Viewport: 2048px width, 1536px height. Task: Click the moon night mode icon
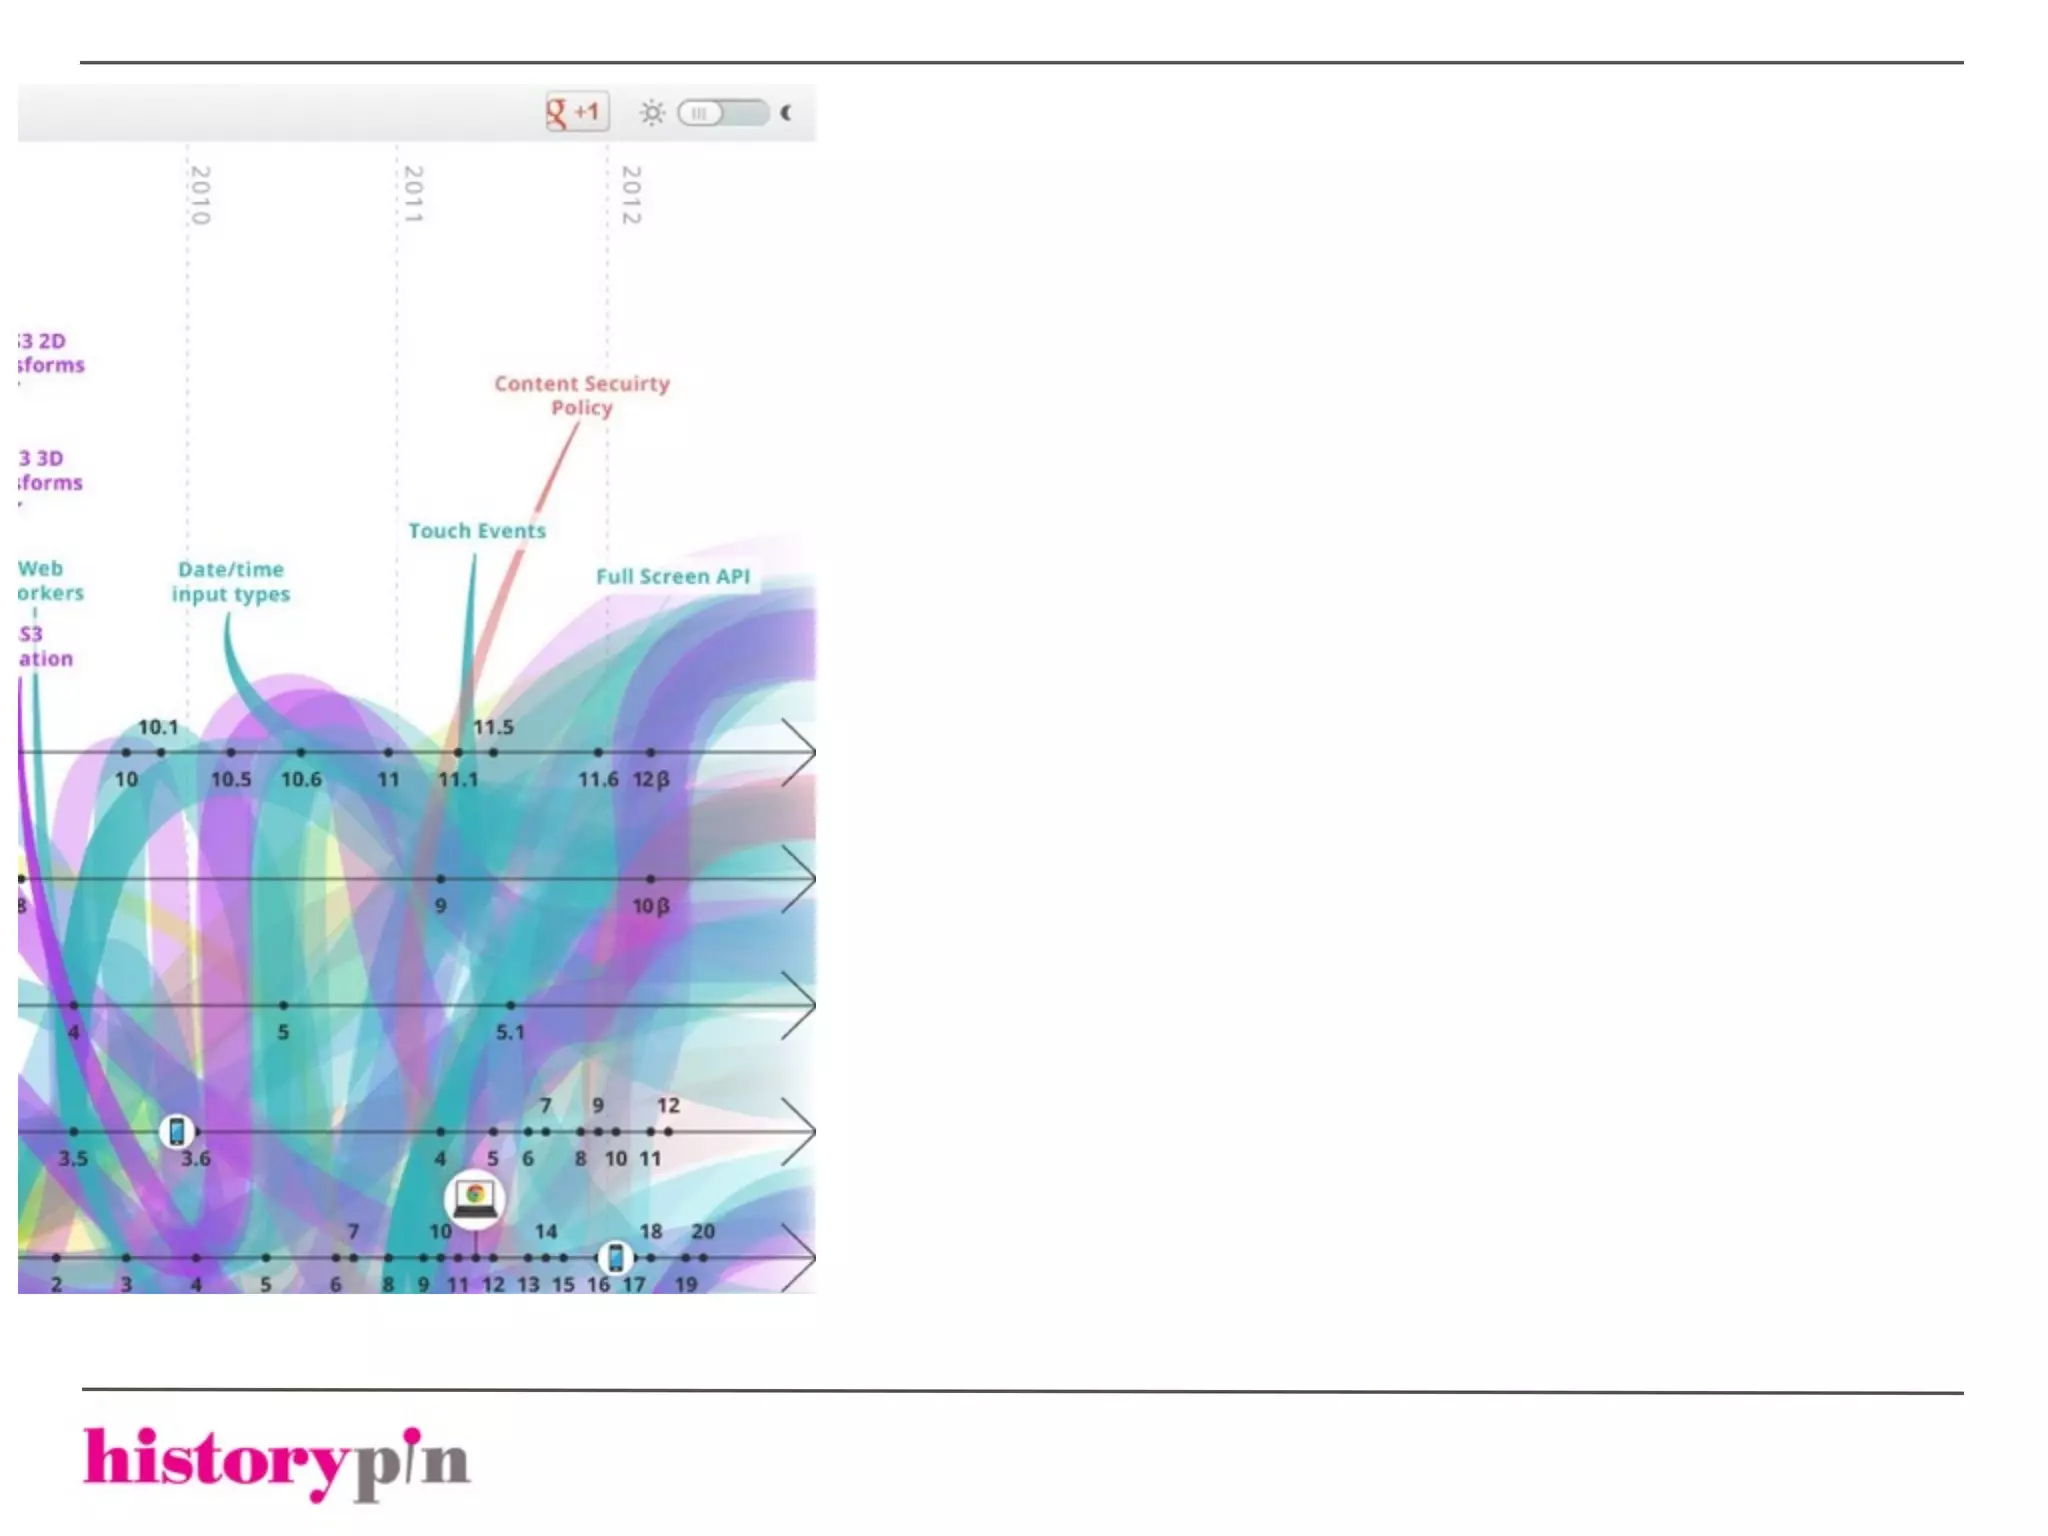pyautogui.click(x=786, y=113)
